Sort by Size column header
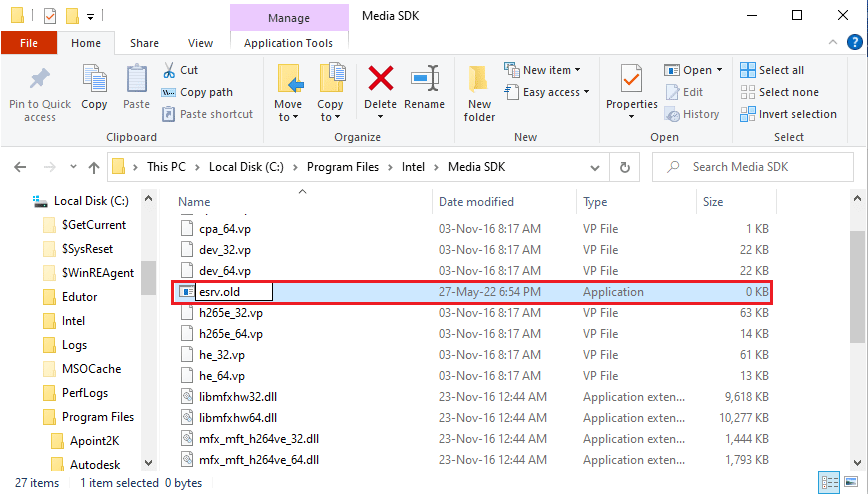Image resolution: width=868 pixels, height=494 pixels. (713, 202)
